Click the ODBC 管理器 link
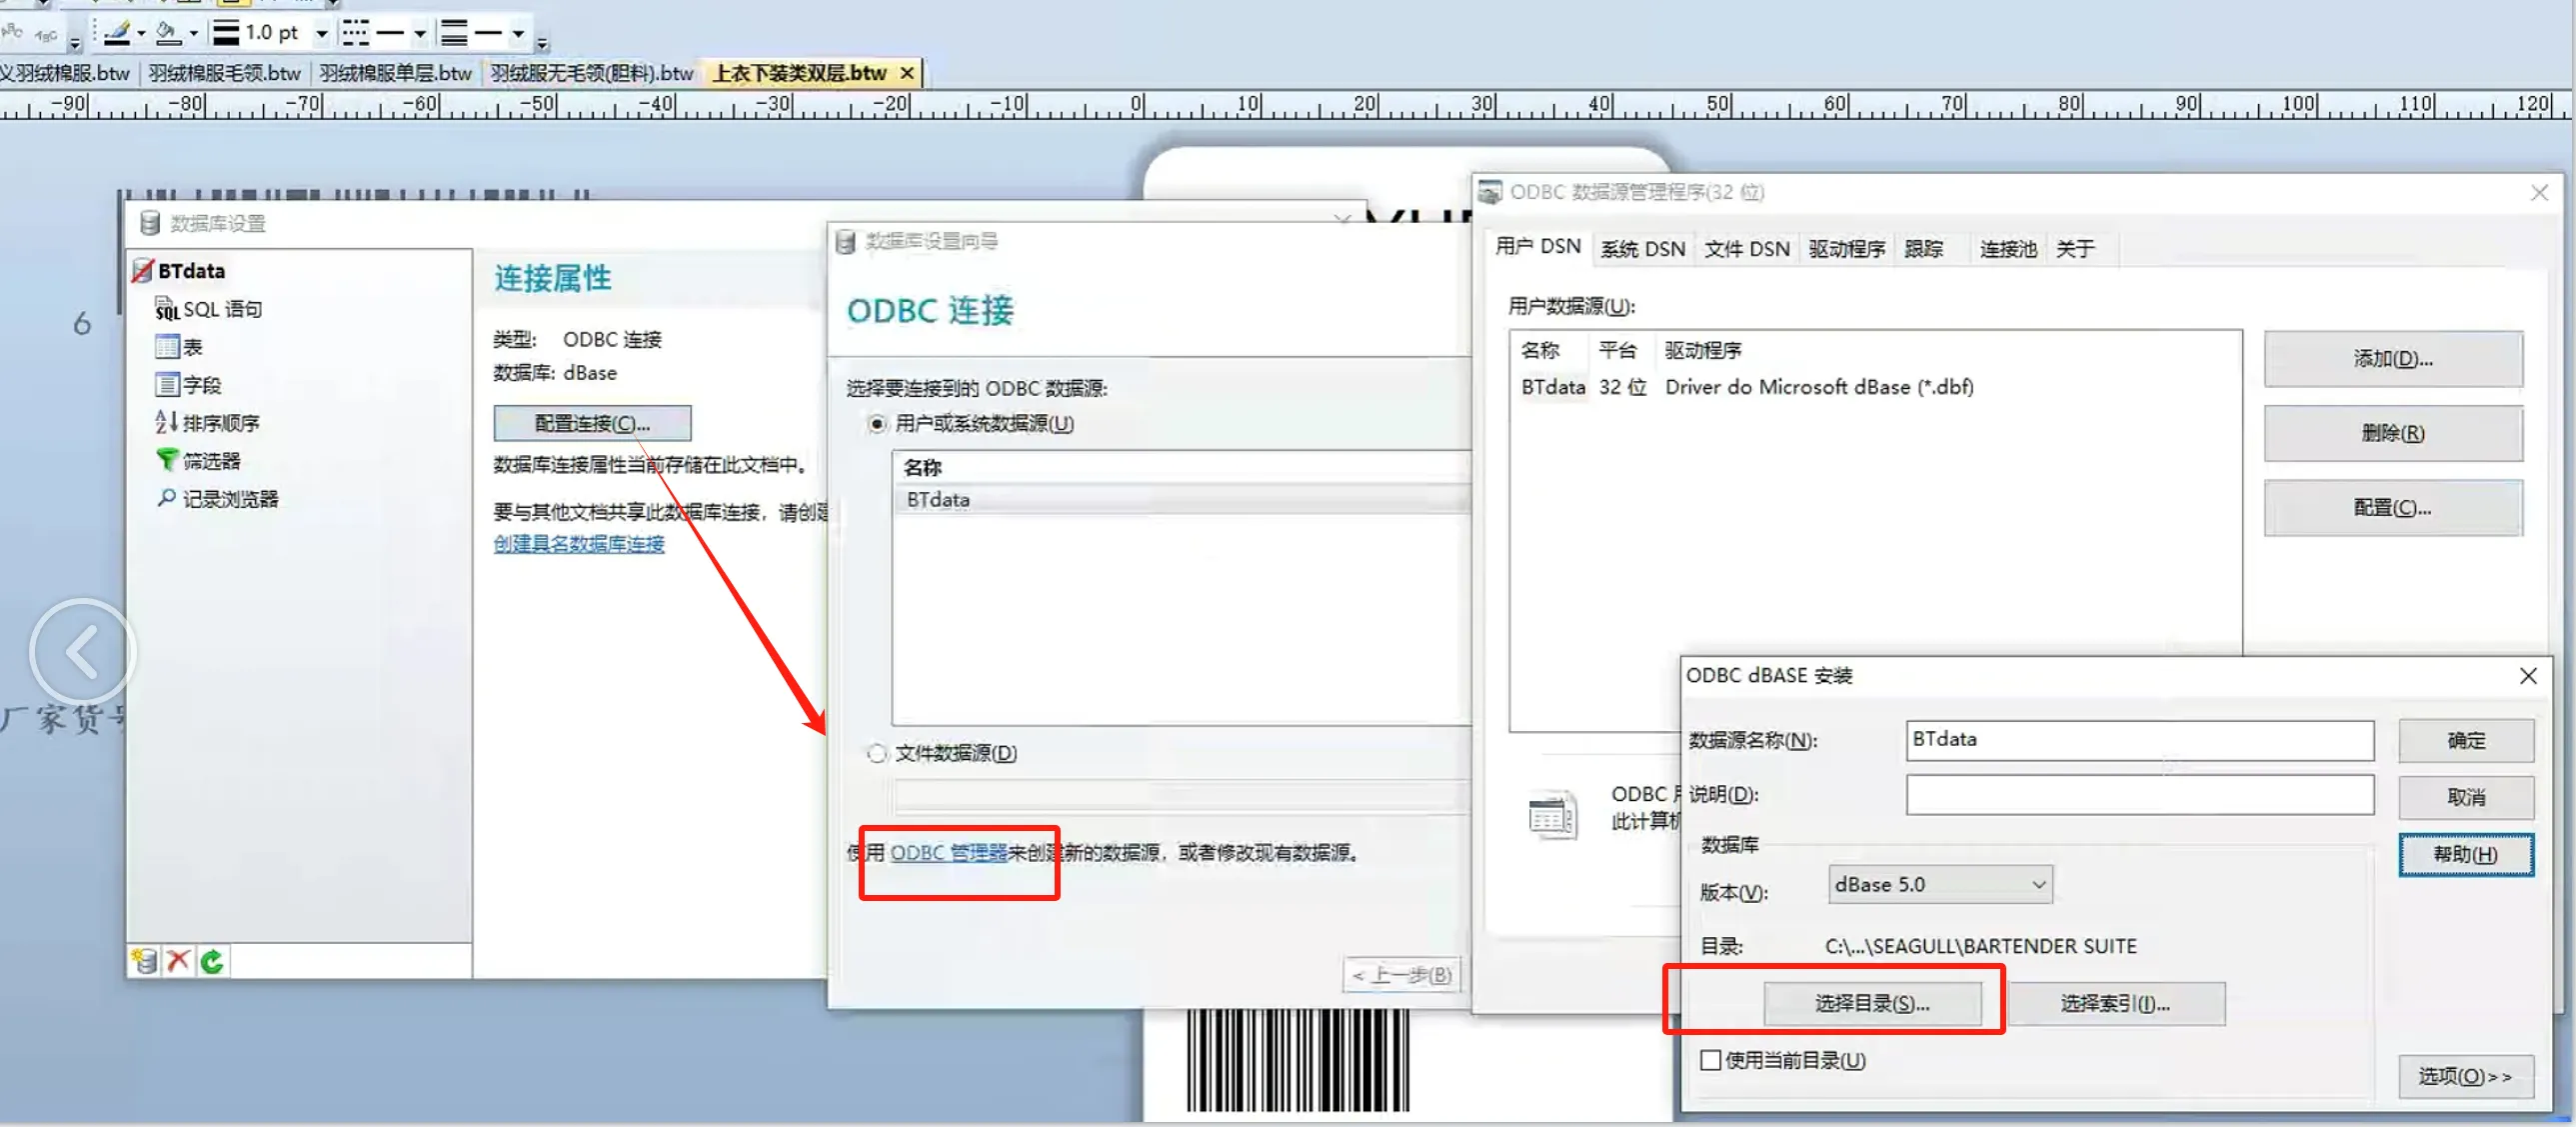 (x=948, y=853)
